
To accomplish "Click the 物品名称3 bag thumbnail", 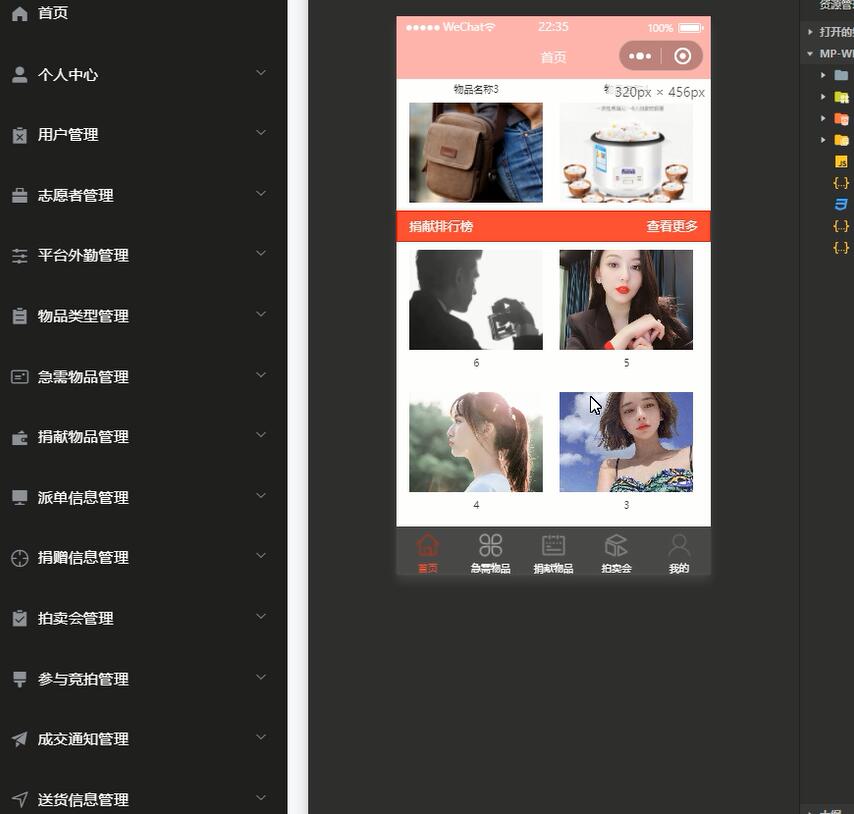I will (x=475, y=152).
